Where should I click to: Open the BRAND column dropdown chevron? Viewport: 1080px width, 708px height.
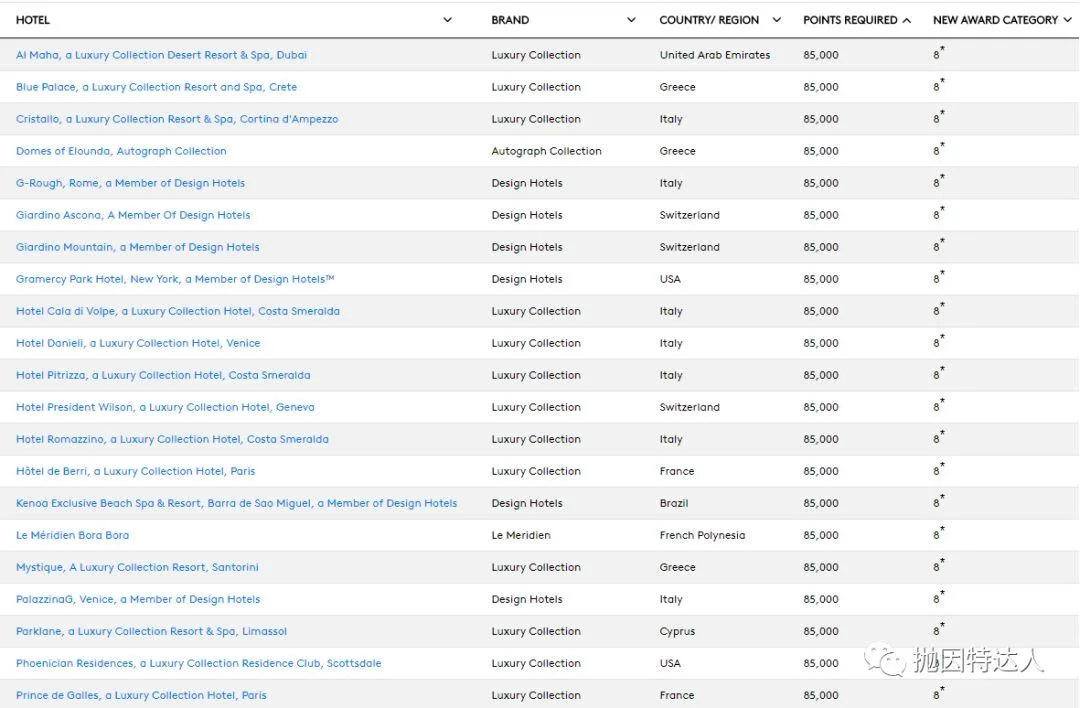631,20
